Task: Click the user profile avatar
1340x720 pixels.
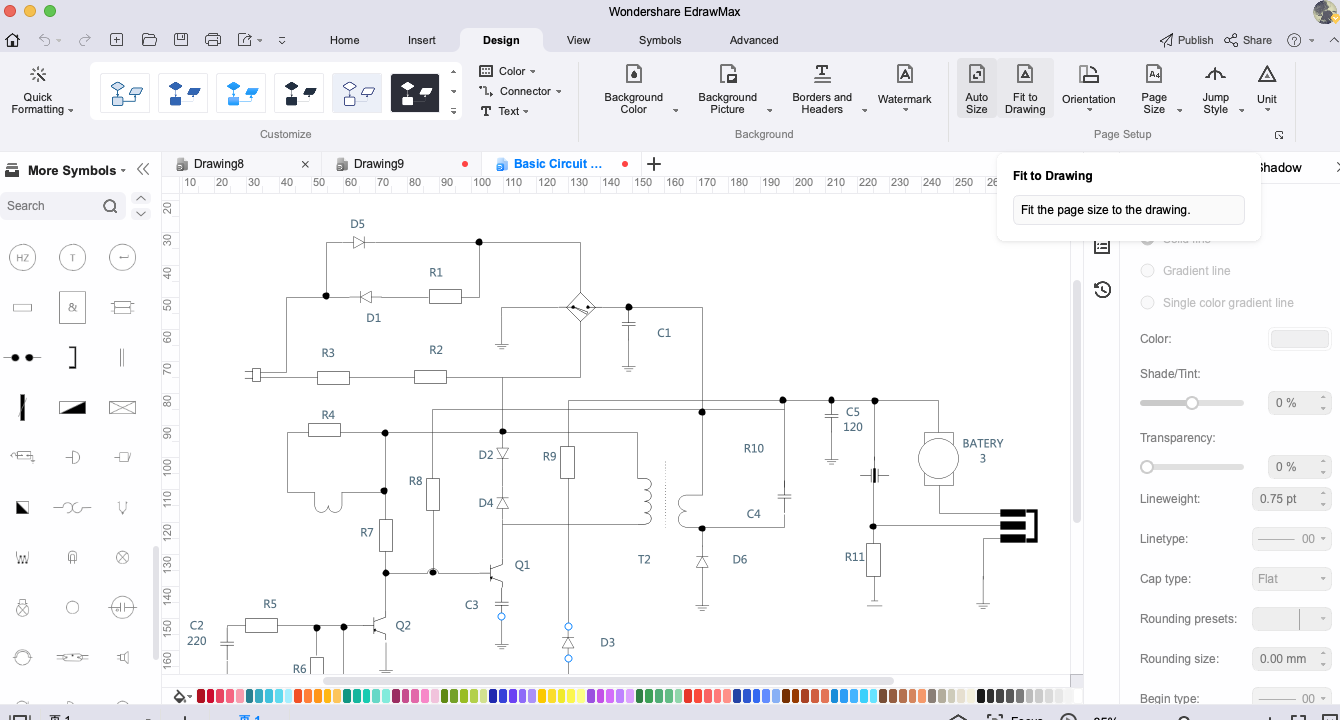Action: click(x=1325, y=12)
